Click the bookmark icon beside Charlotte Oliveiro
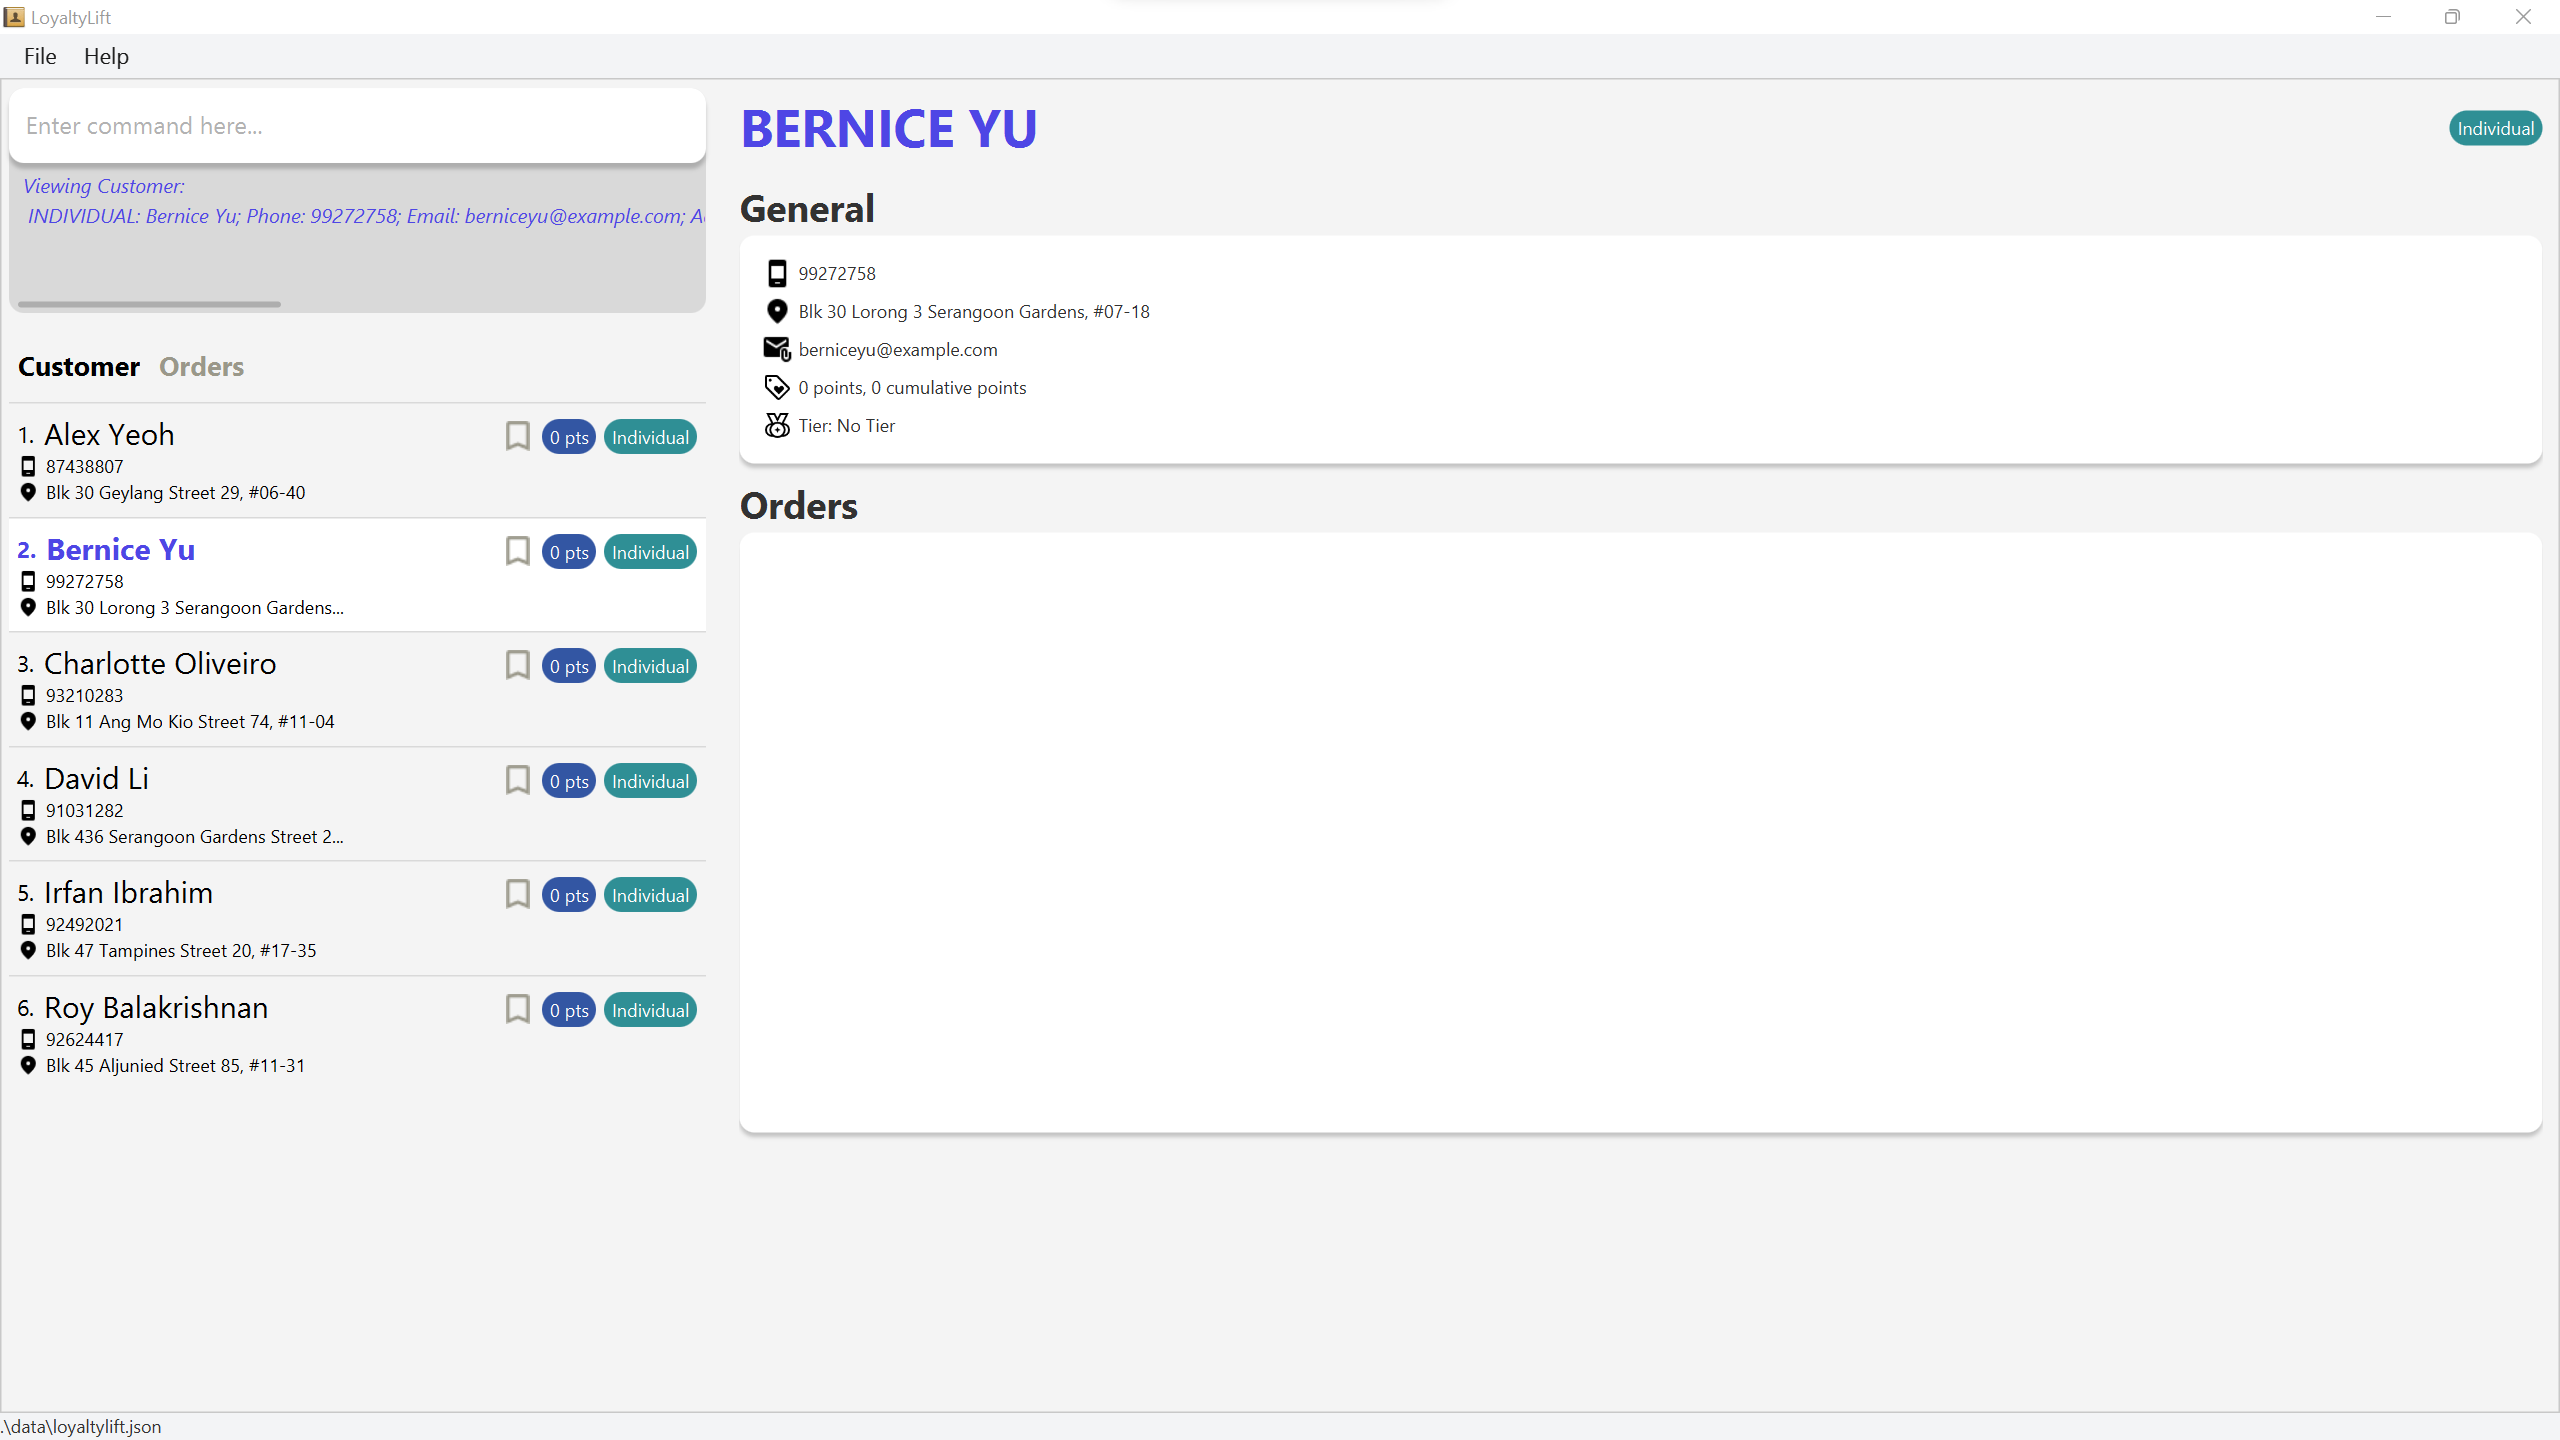 517,665
